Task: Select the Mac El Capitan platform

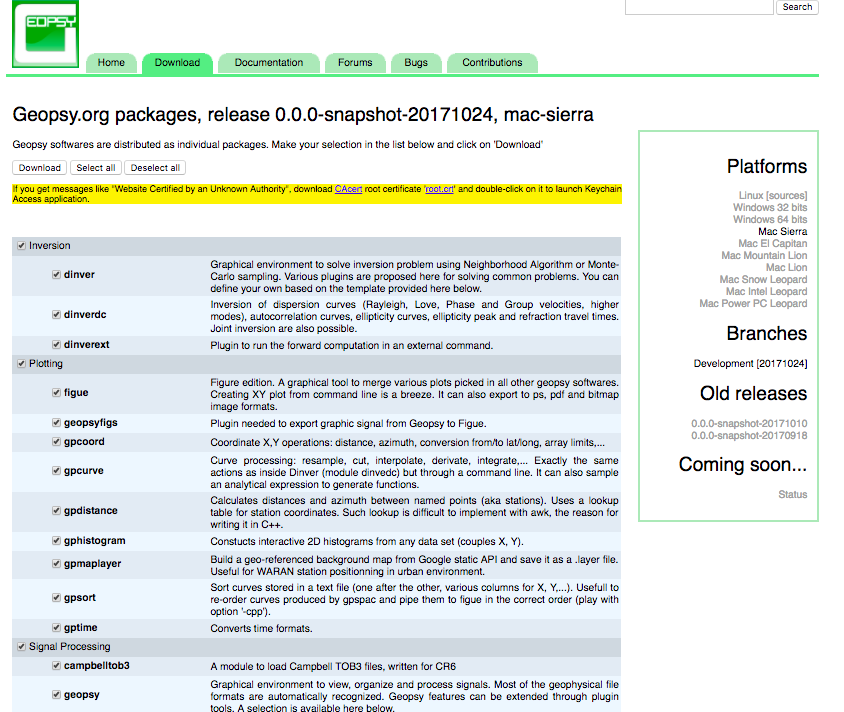Action: [x=772, y=243]
